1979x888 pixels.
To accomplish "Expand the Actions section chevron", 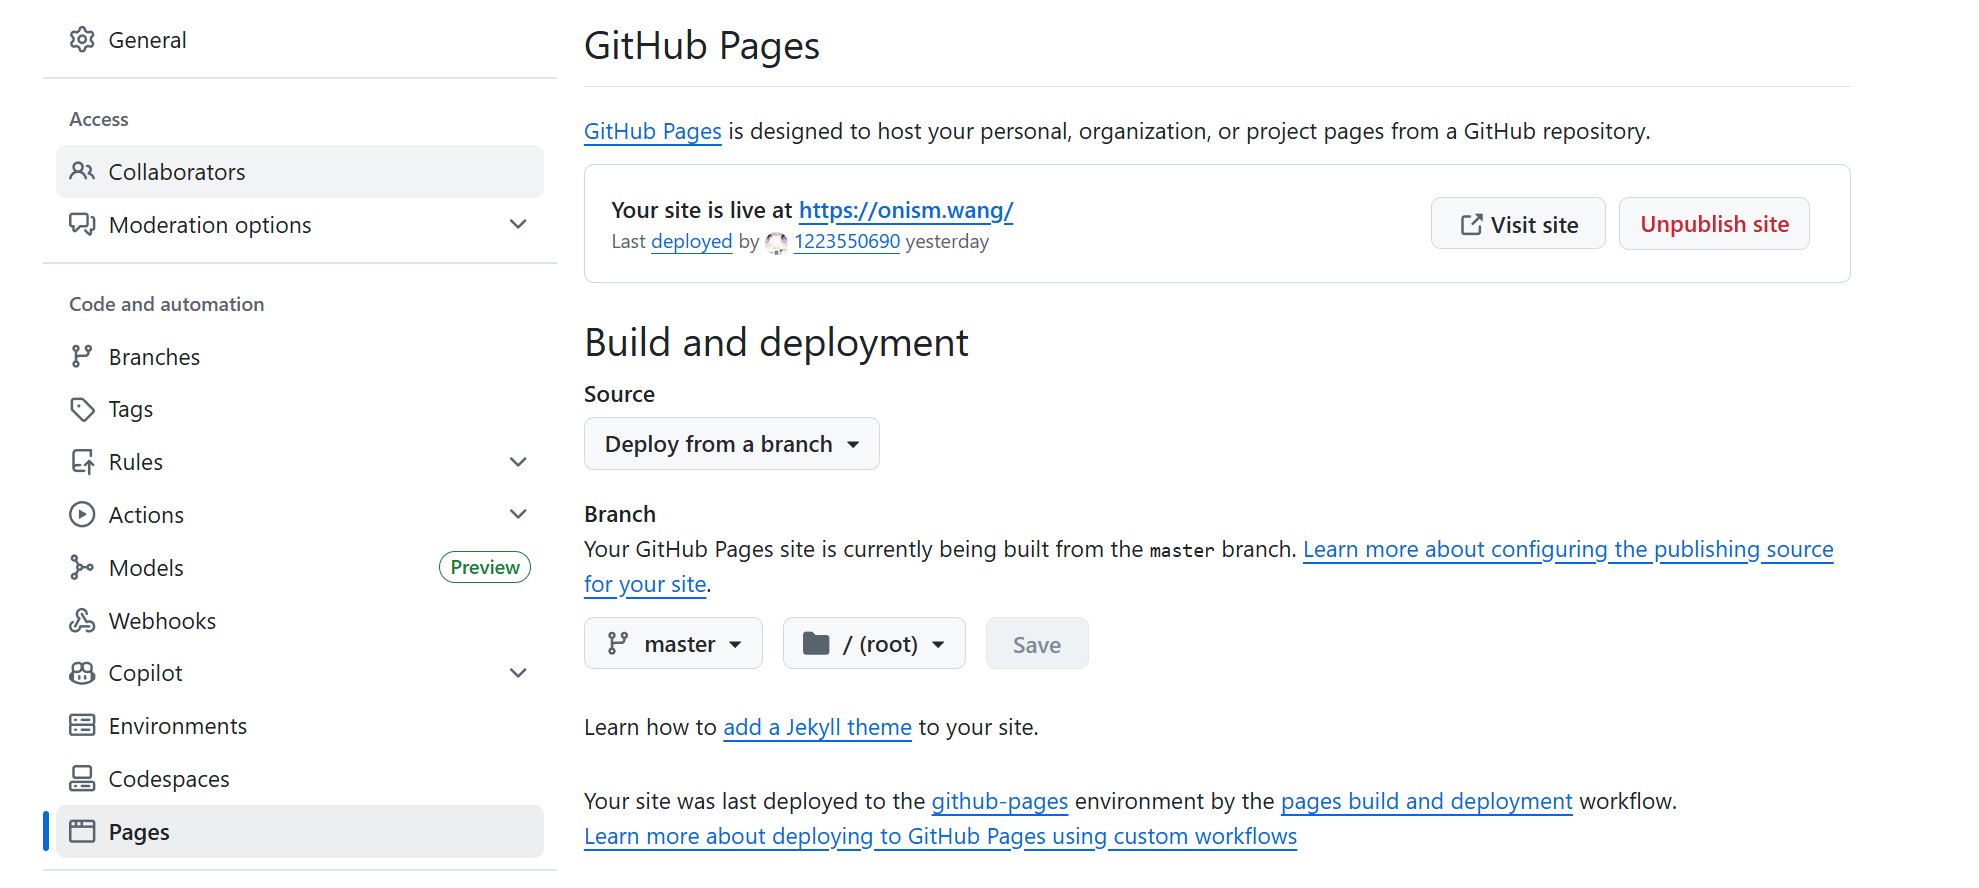I will click(x=518, y=515).
